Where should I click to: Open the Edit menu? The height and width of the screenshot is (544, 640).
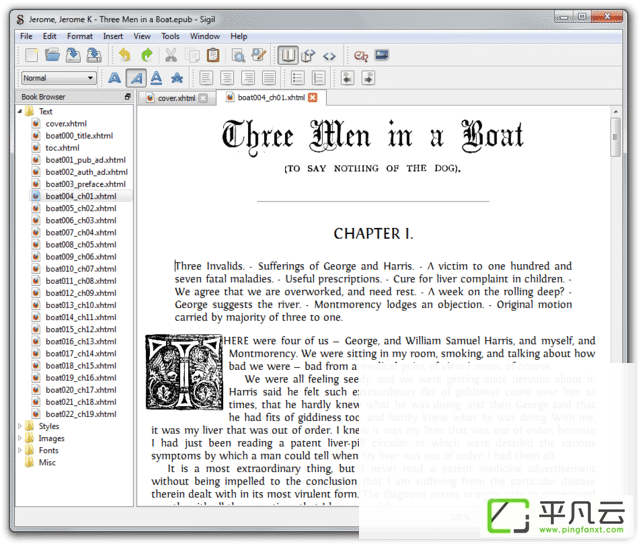click(49, 36)
